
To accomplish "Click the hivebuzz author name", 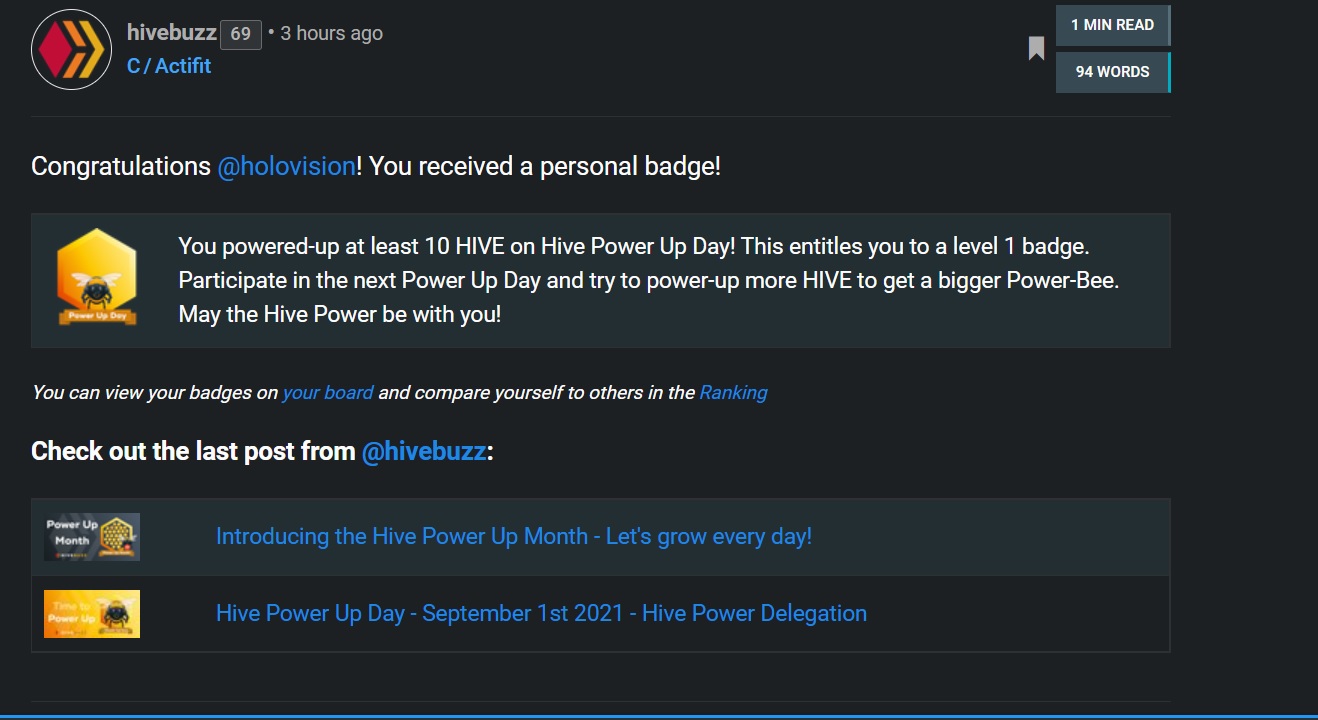I will [171, 33].
